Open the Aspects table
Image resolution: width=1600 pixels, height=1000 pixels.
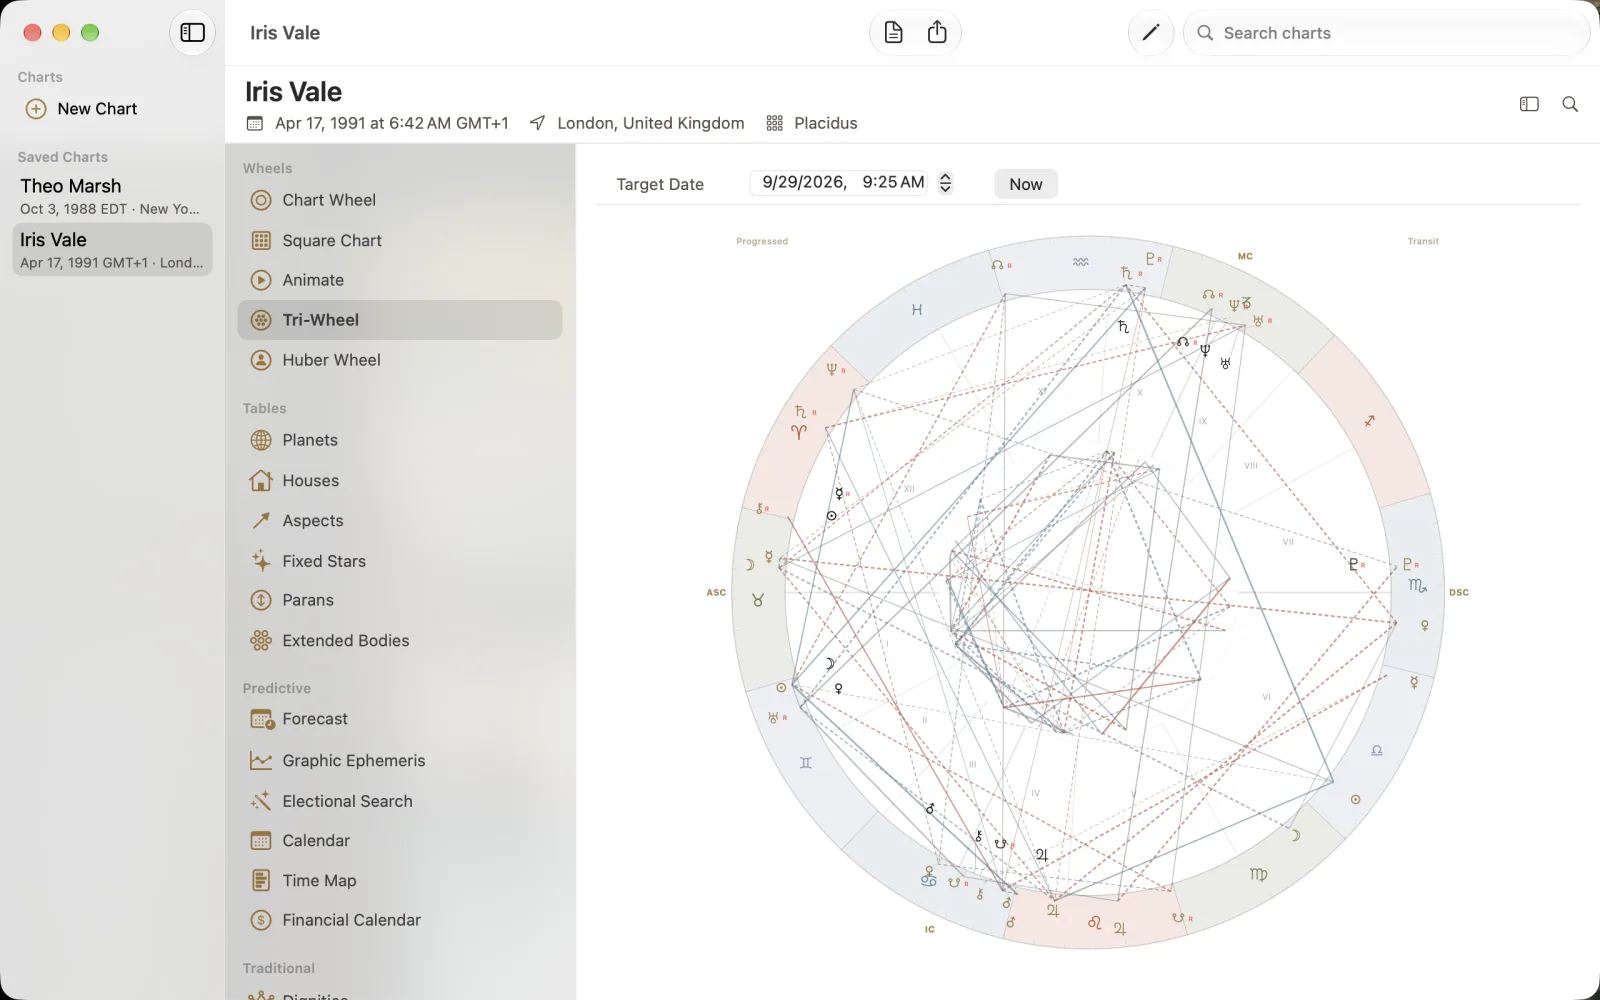(400, 521)
